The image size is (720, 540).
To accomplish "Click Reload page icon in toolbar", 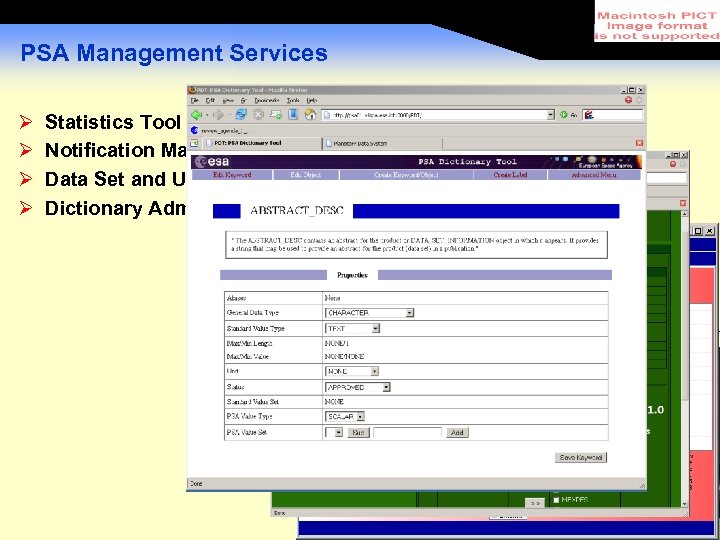I will [x=241, y=115].
